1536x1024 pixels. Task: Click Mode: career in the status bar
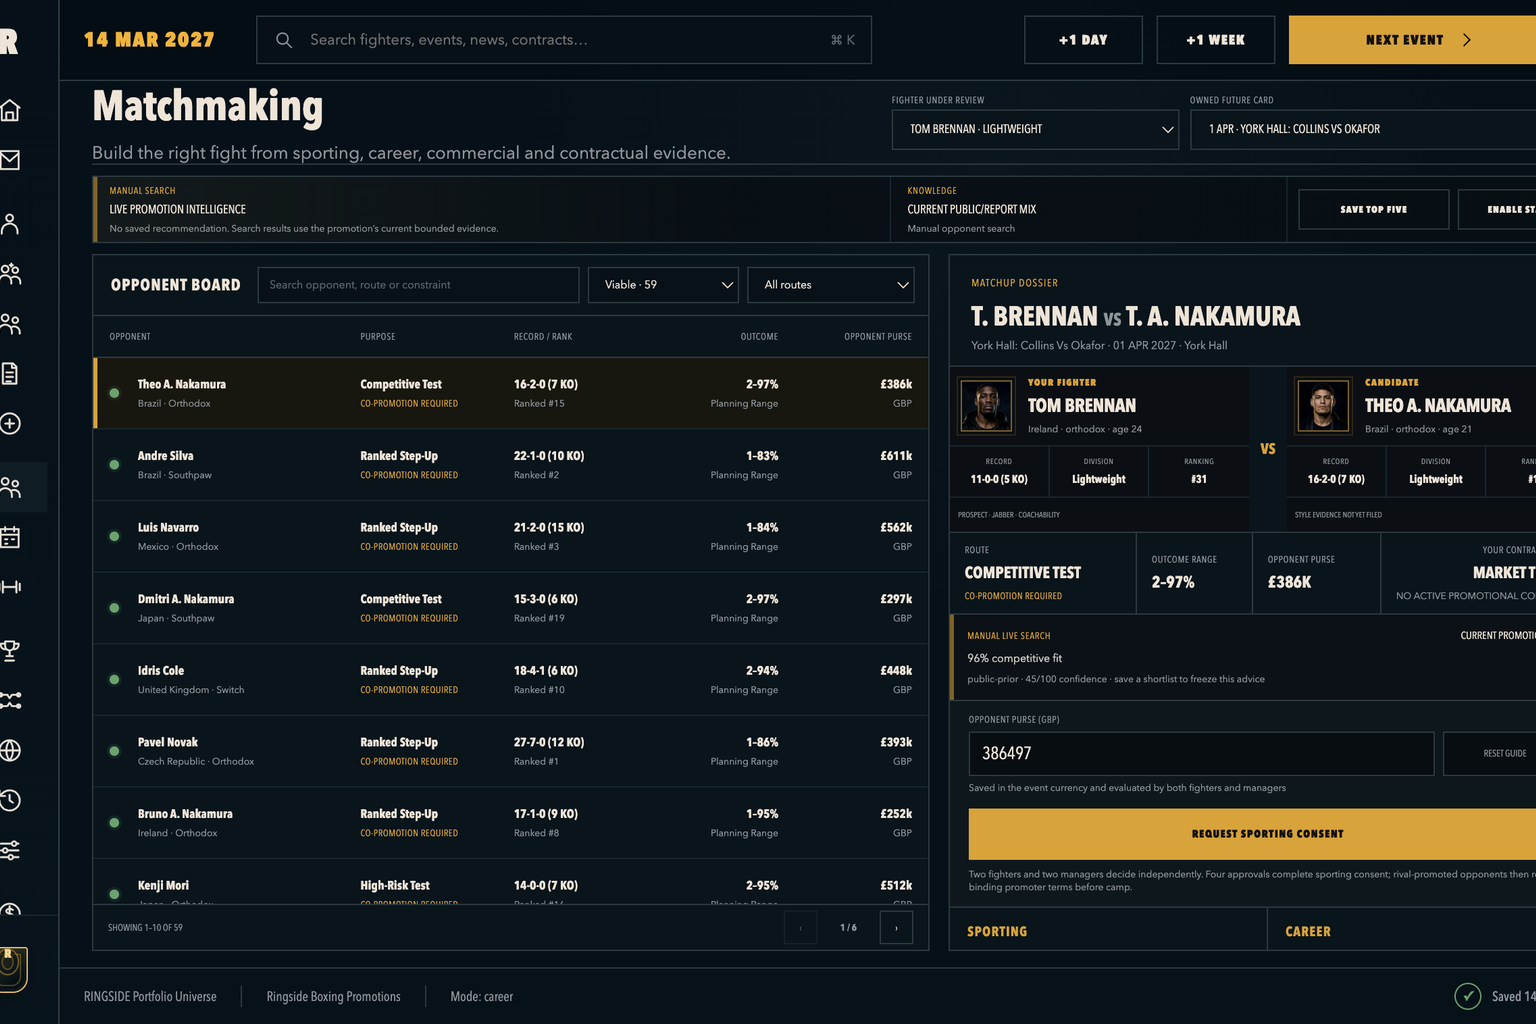(481, 997)
